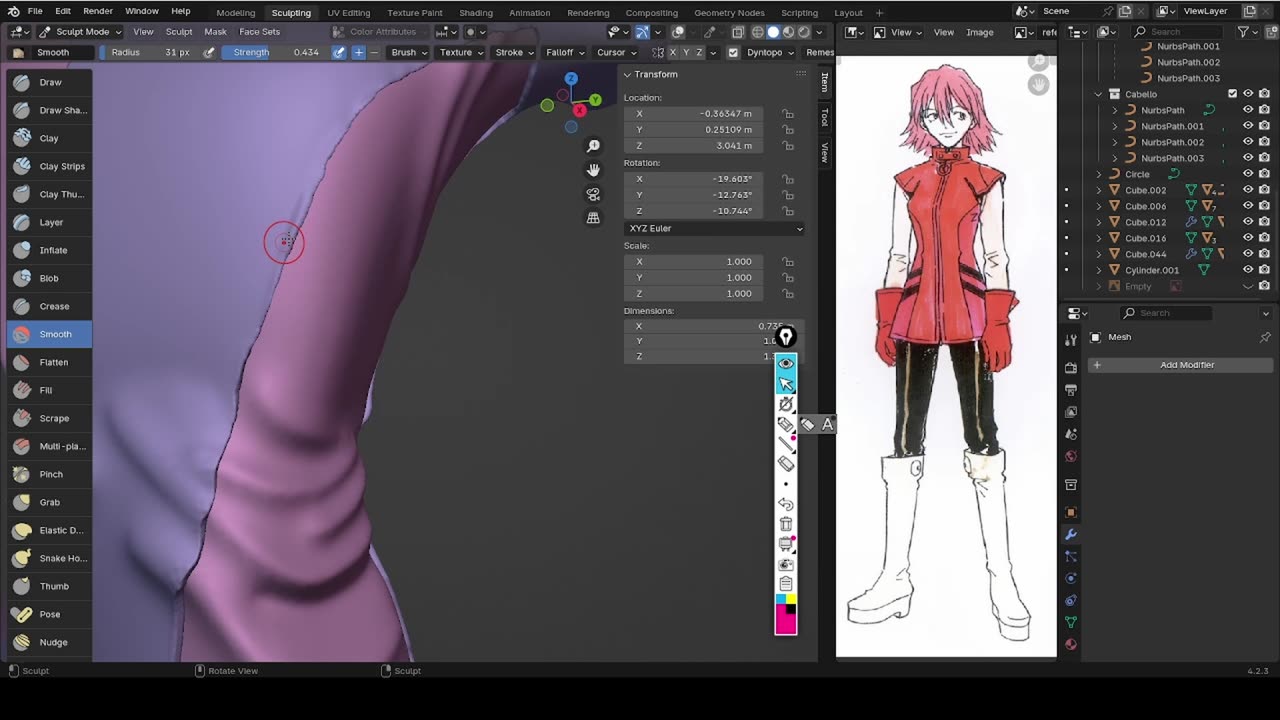Open the Brush settings dropdown
1280x720 pixels.
coord(409,52)
